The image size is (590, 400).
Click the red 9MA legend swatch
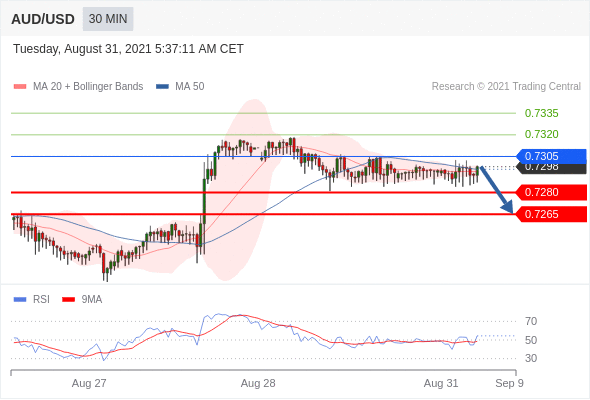click(x=68, y=300)
